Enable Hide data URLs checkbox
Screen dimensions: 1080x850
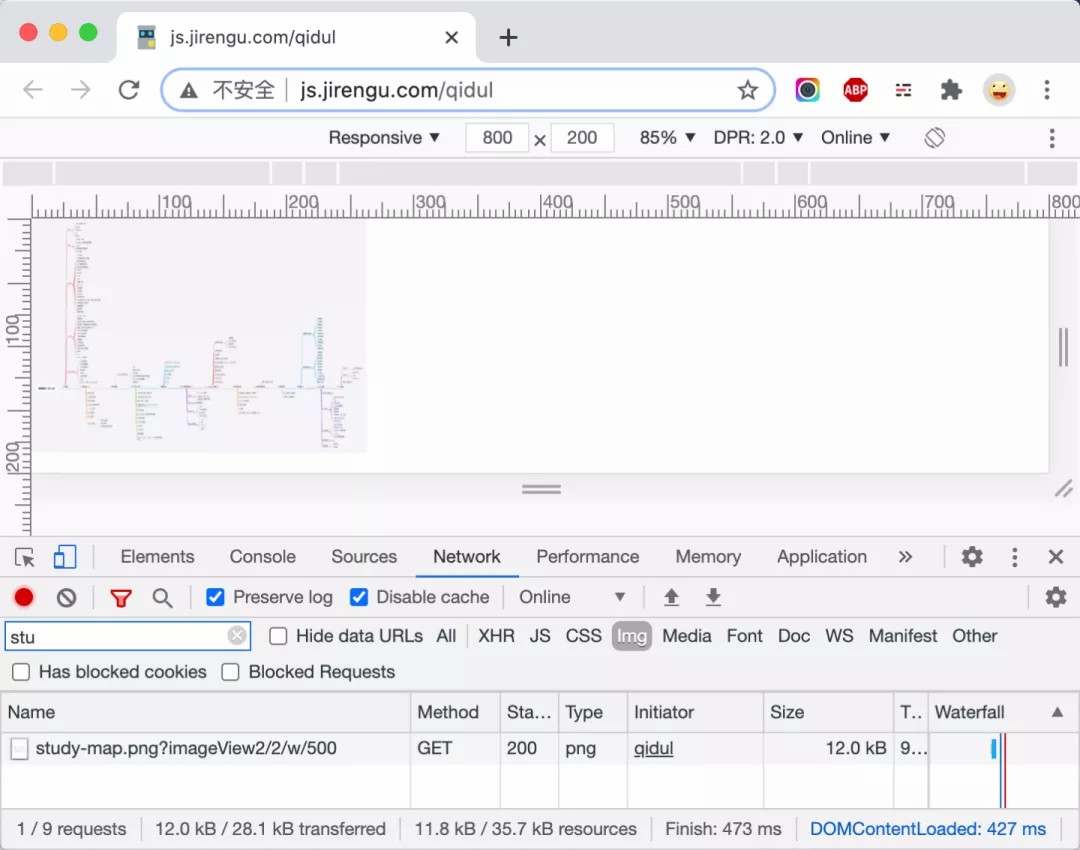[278, 636]
